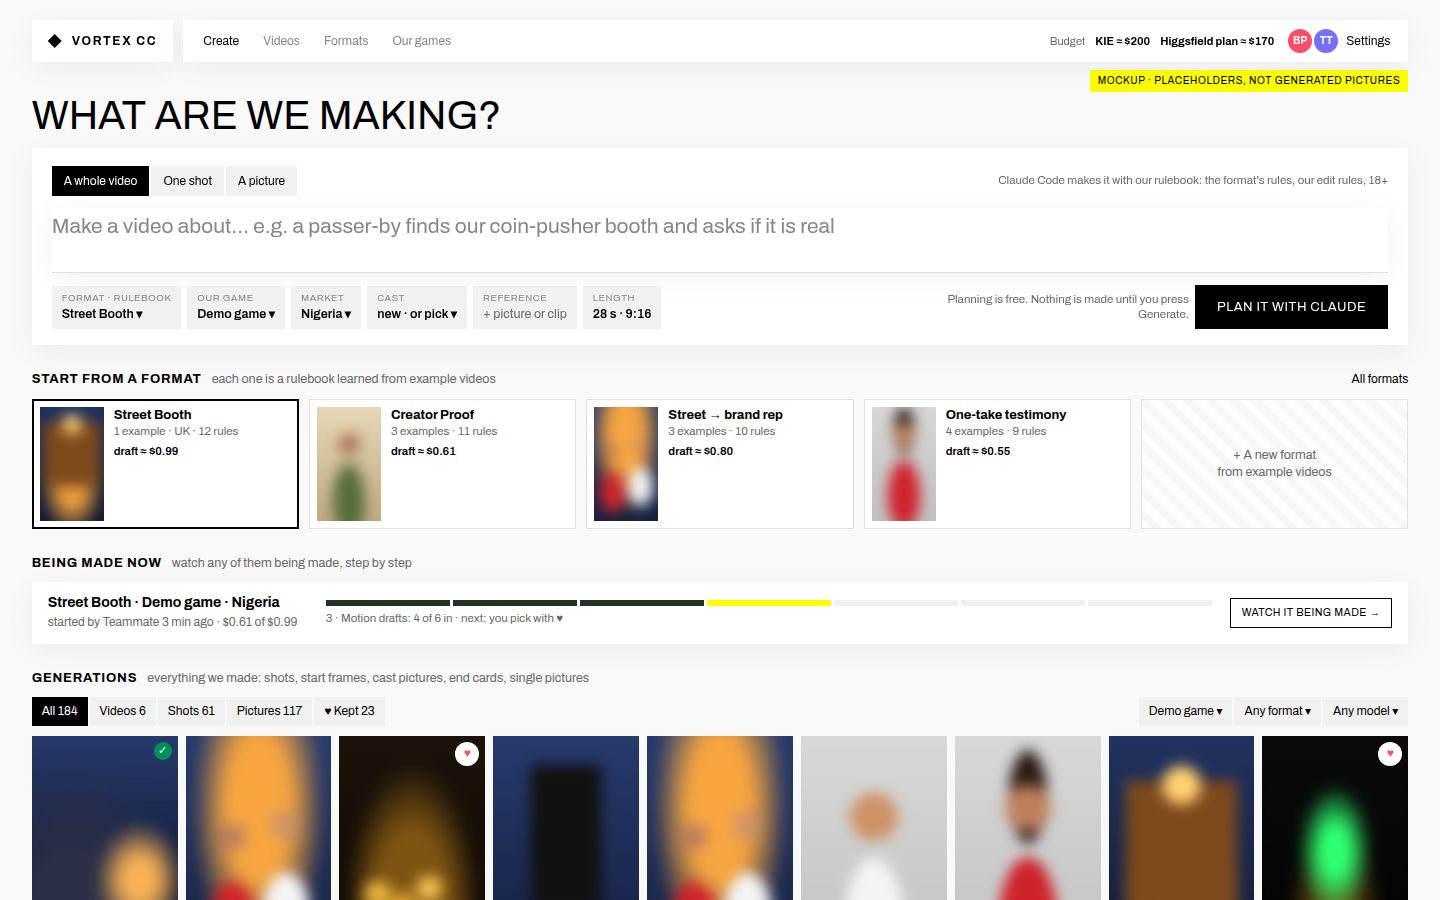Switch to "A picture" mode
Screen dimensions: 1440x900
(x=262, y=181)
